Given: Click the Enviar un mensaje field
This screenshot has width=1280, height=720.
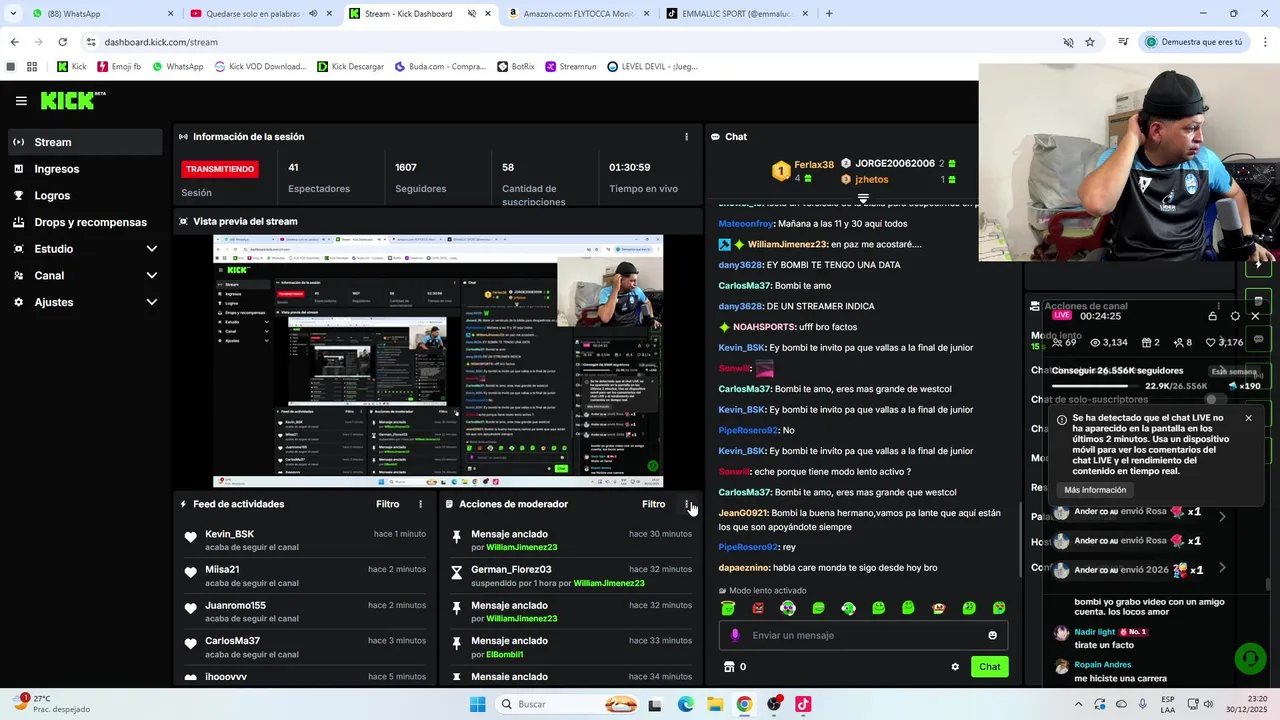Looking at the screenshot, I should pos(864,635).
